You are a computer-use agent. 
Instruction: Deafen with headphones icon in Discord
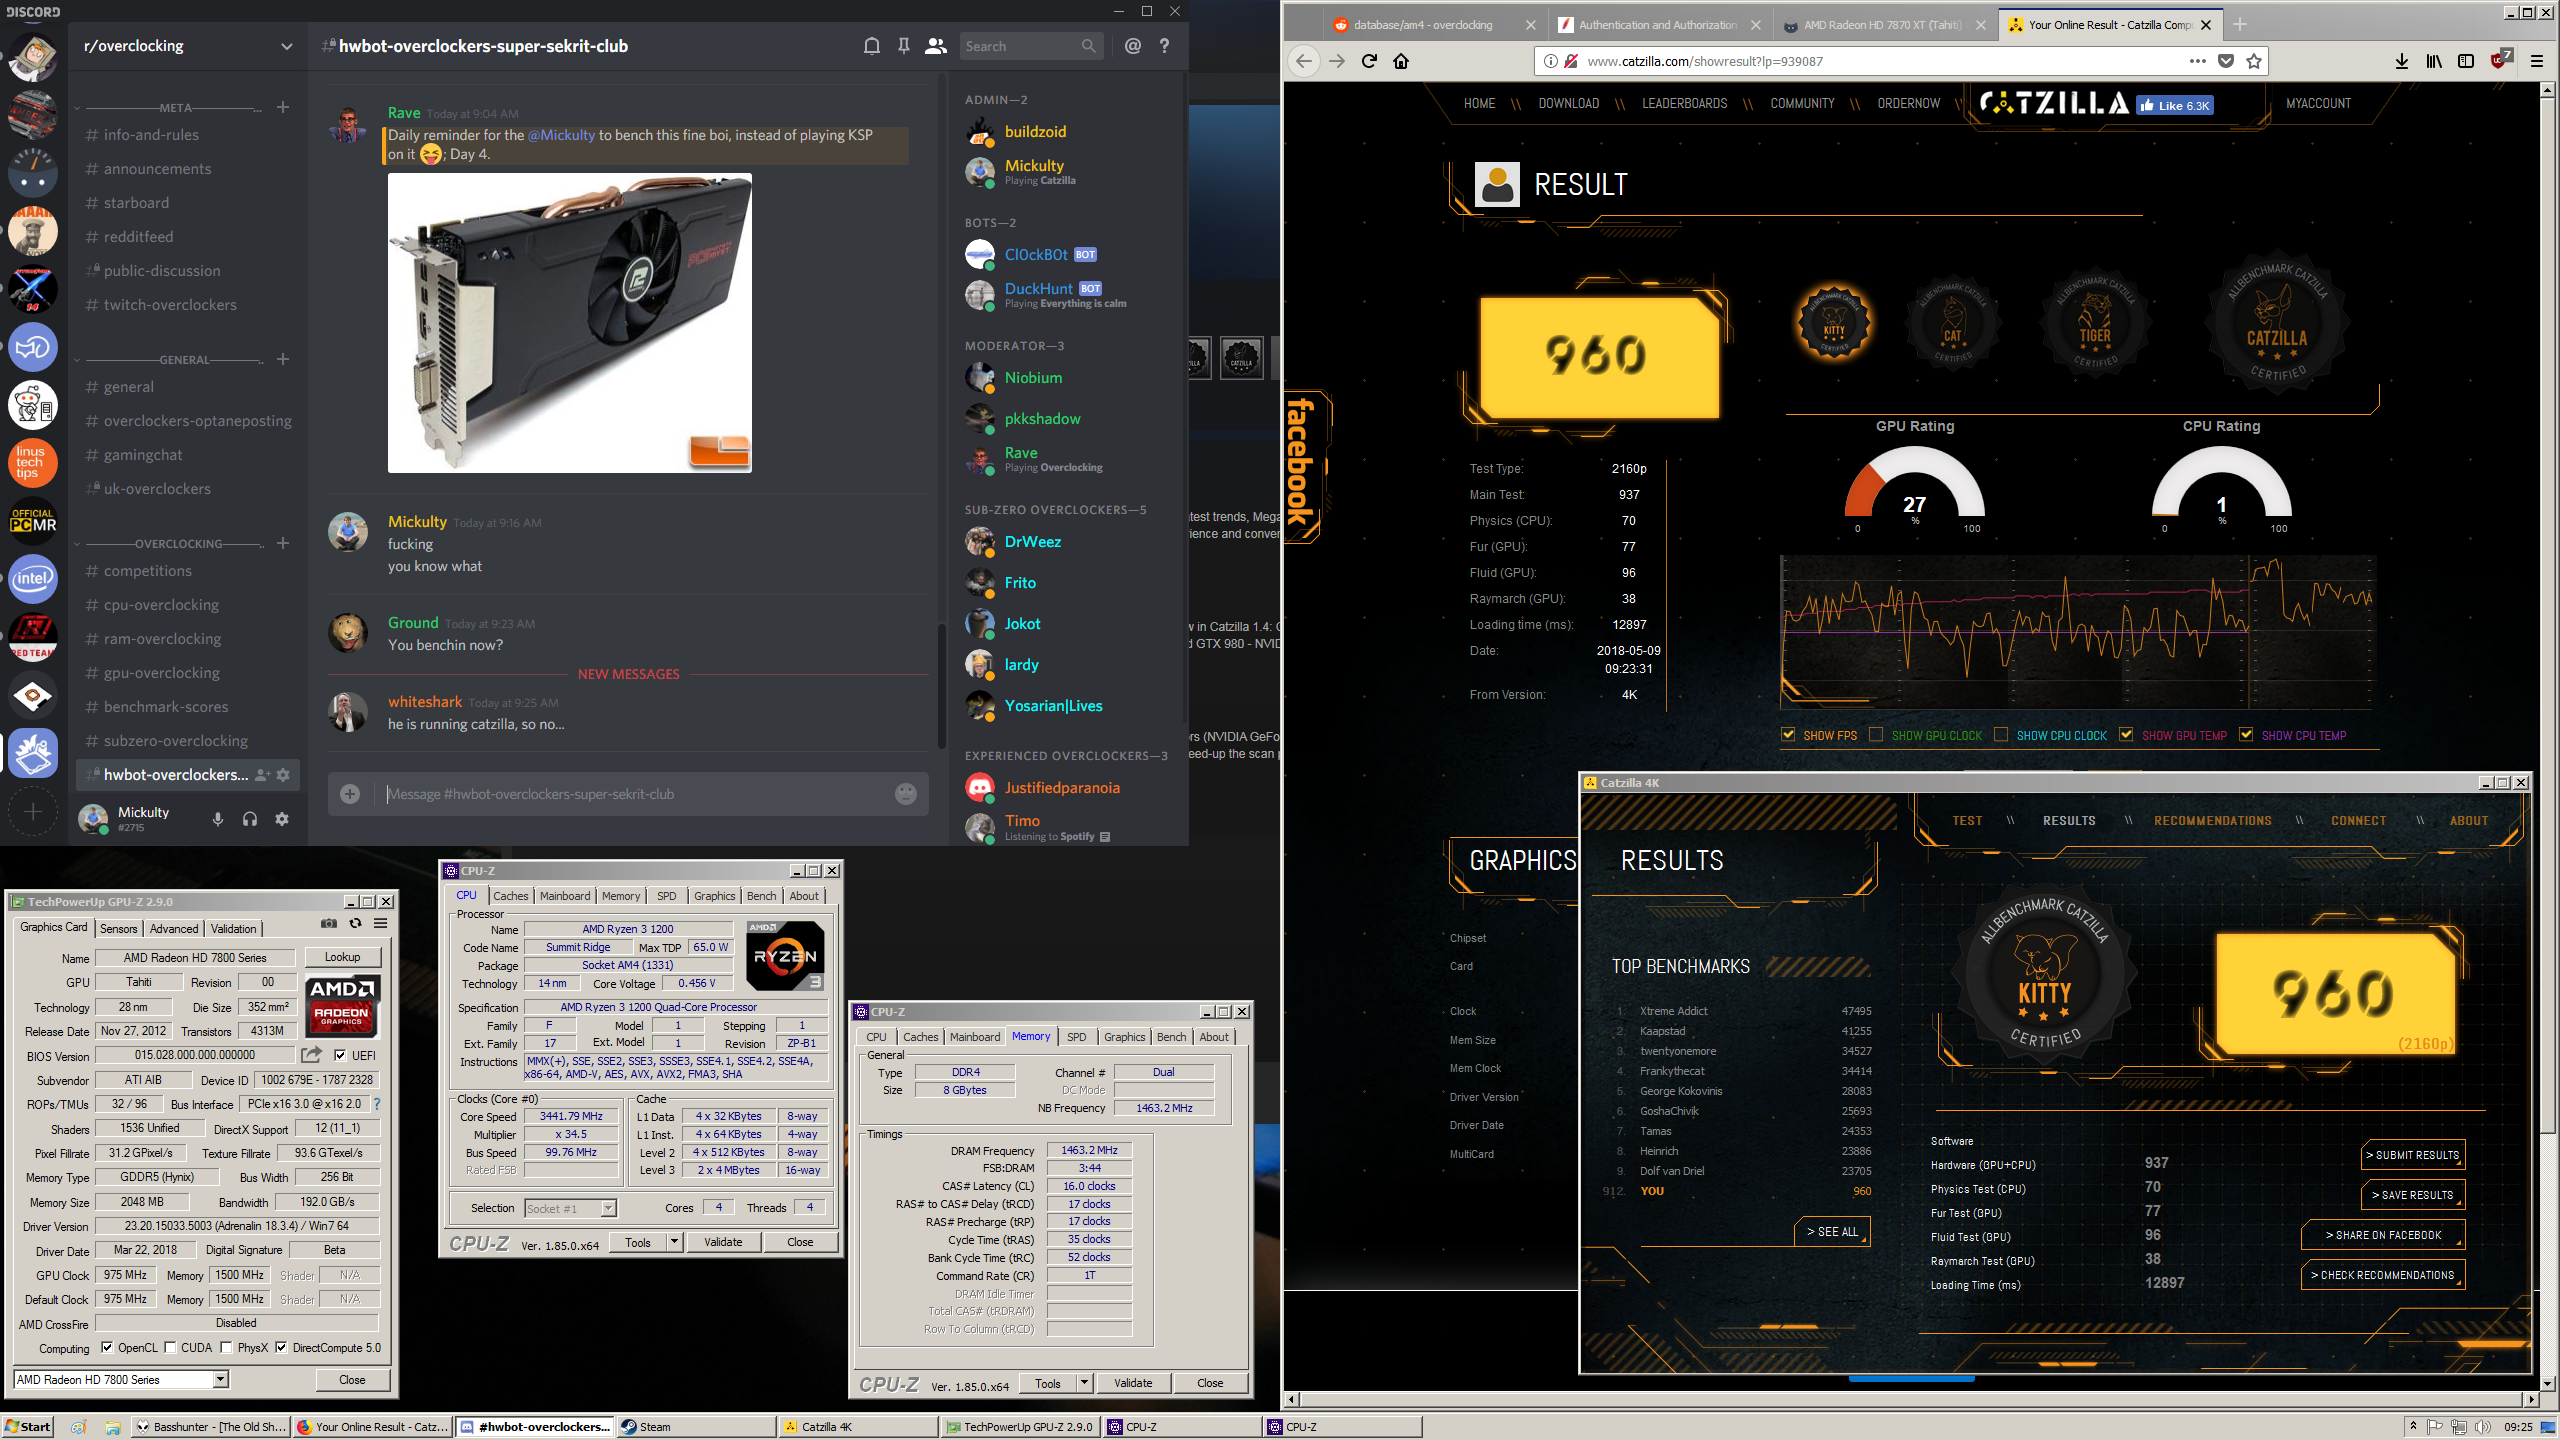(250, 819)
